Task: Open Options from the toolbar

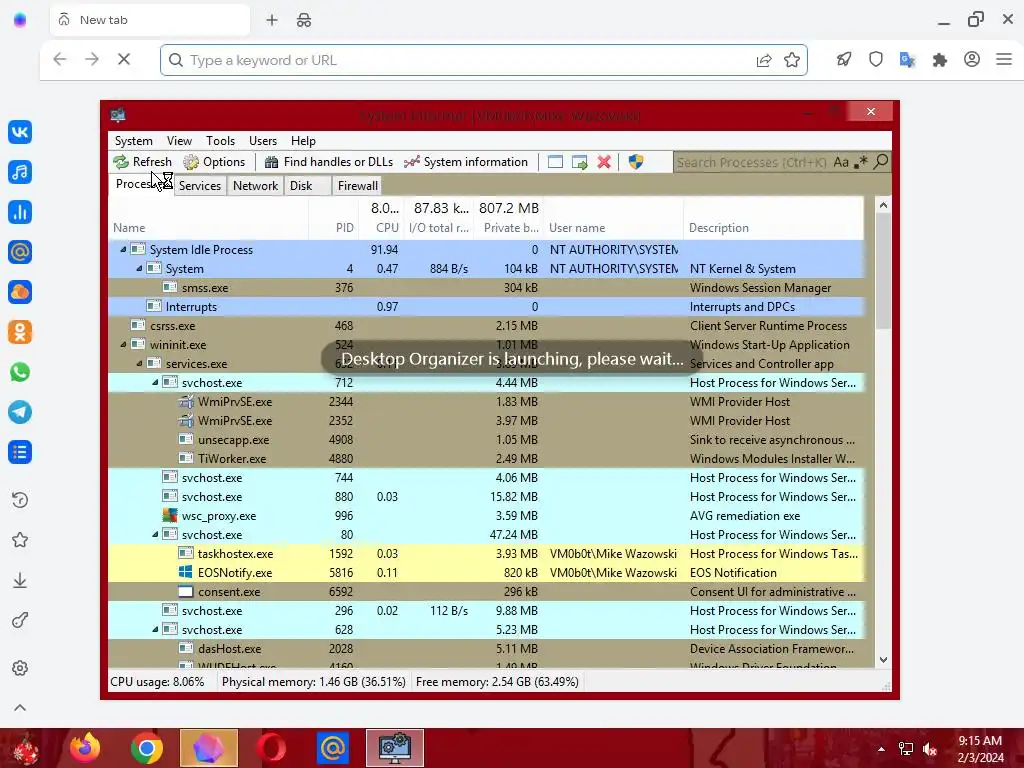Action: tap(214, 162)
